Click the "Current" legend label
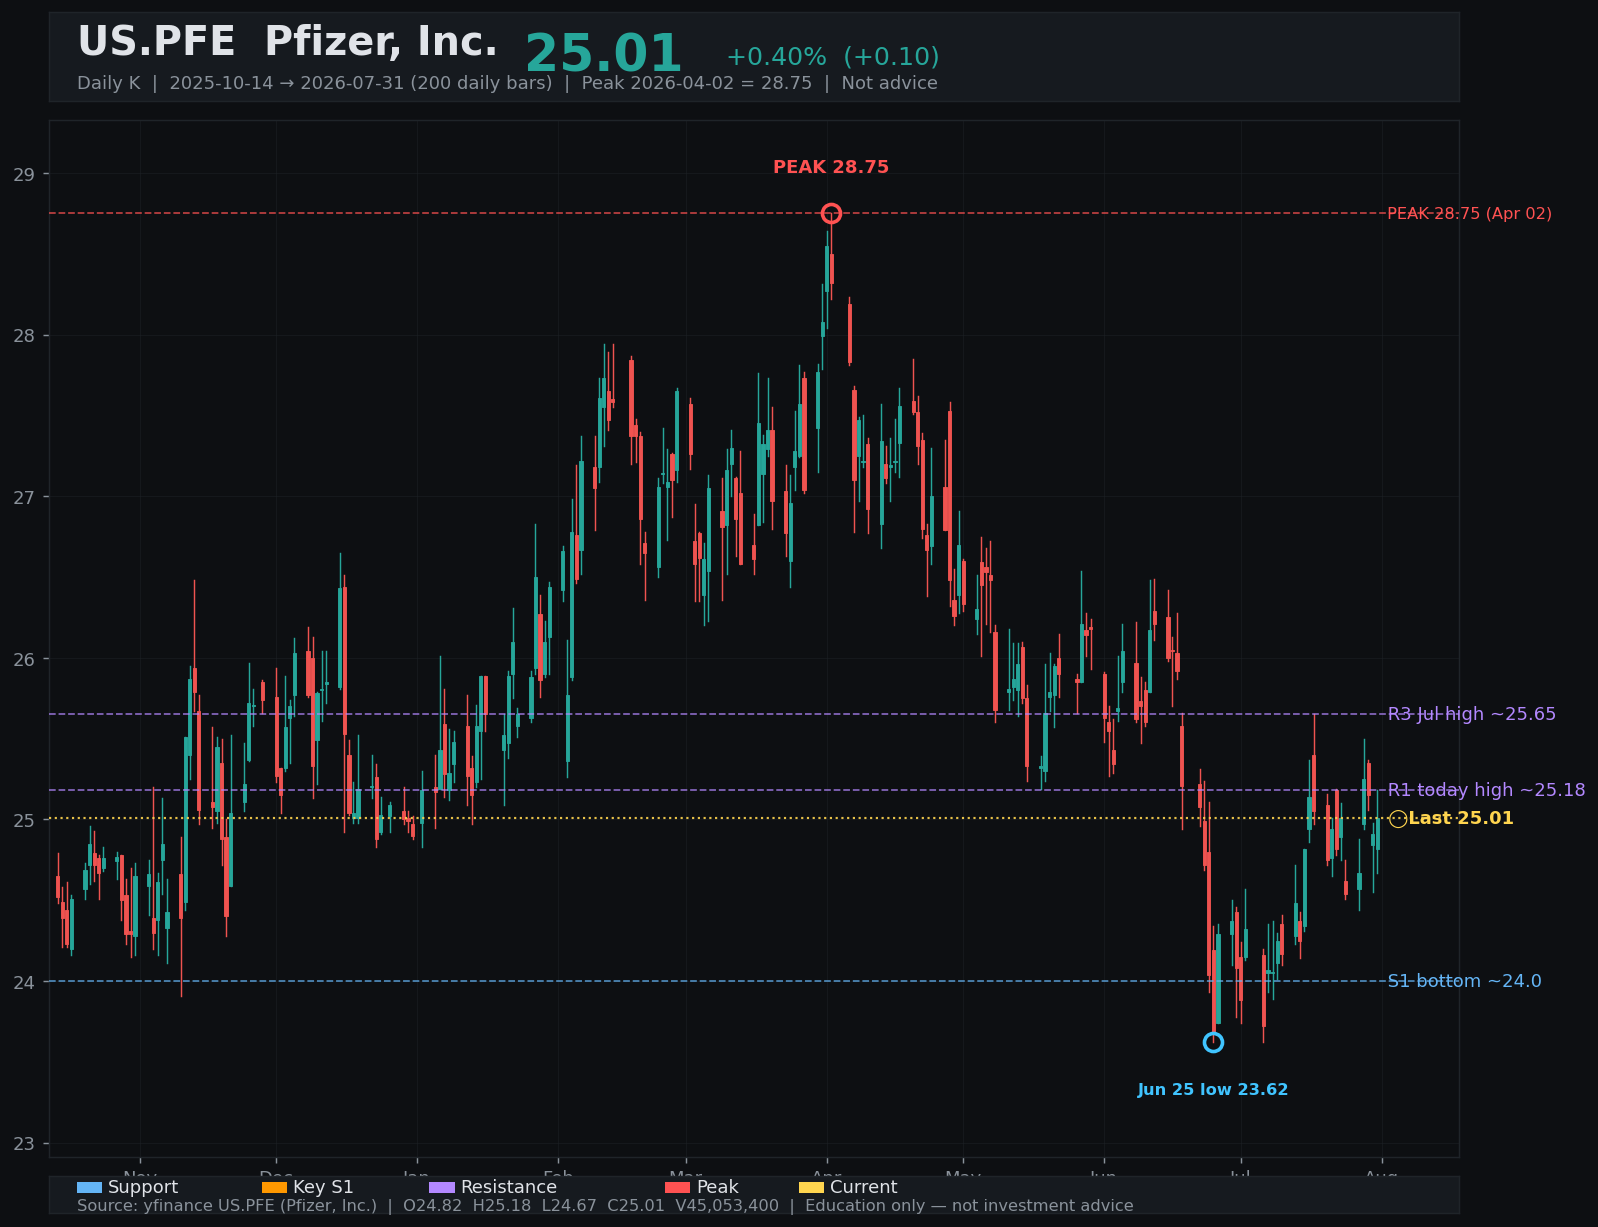This screenshot has height=1227, width=1598. [x=864, y=1187]
